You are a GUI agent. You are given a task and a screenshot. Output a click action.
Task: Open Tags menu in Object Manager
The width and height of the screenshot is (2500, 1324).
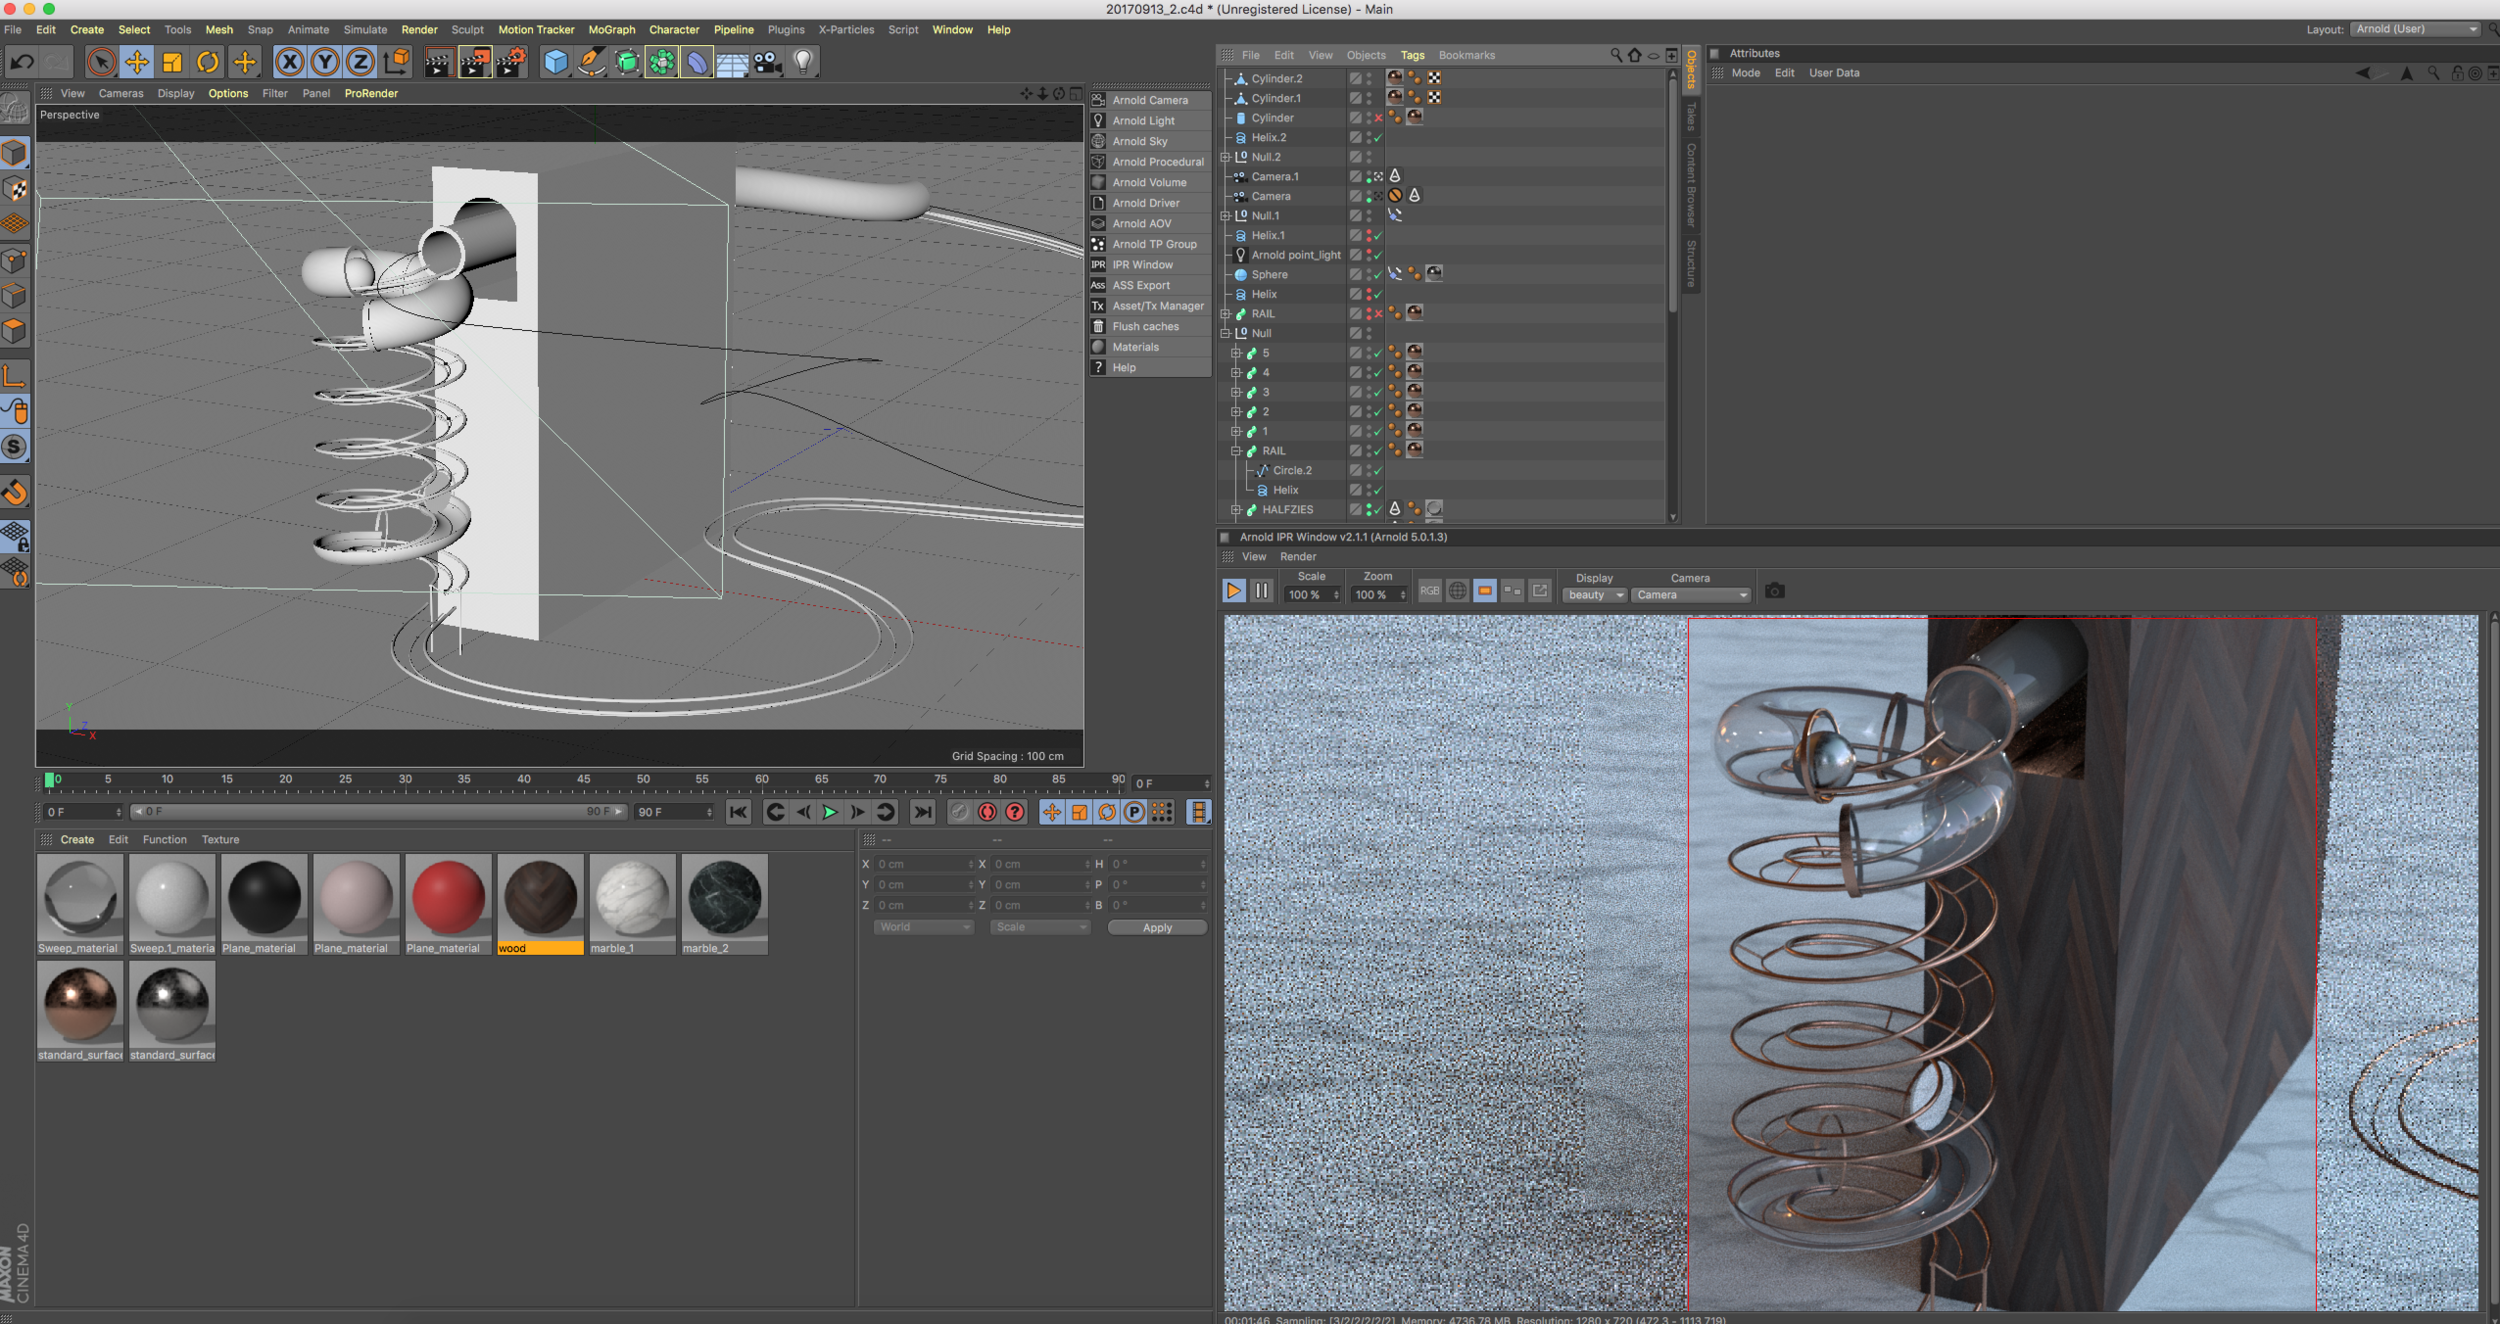(1412, 55)
